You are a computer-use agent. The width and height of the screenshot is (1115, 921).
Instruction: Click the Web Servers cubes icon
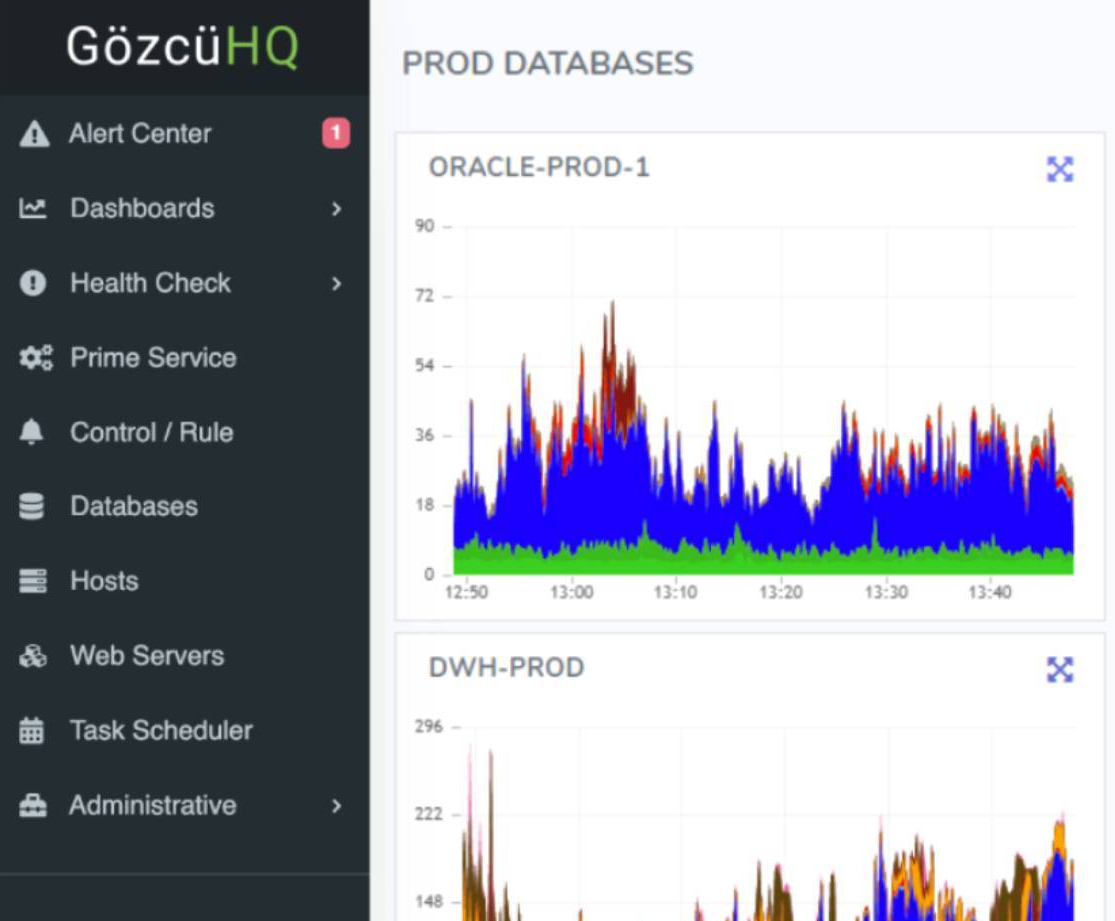click(33, 656)
